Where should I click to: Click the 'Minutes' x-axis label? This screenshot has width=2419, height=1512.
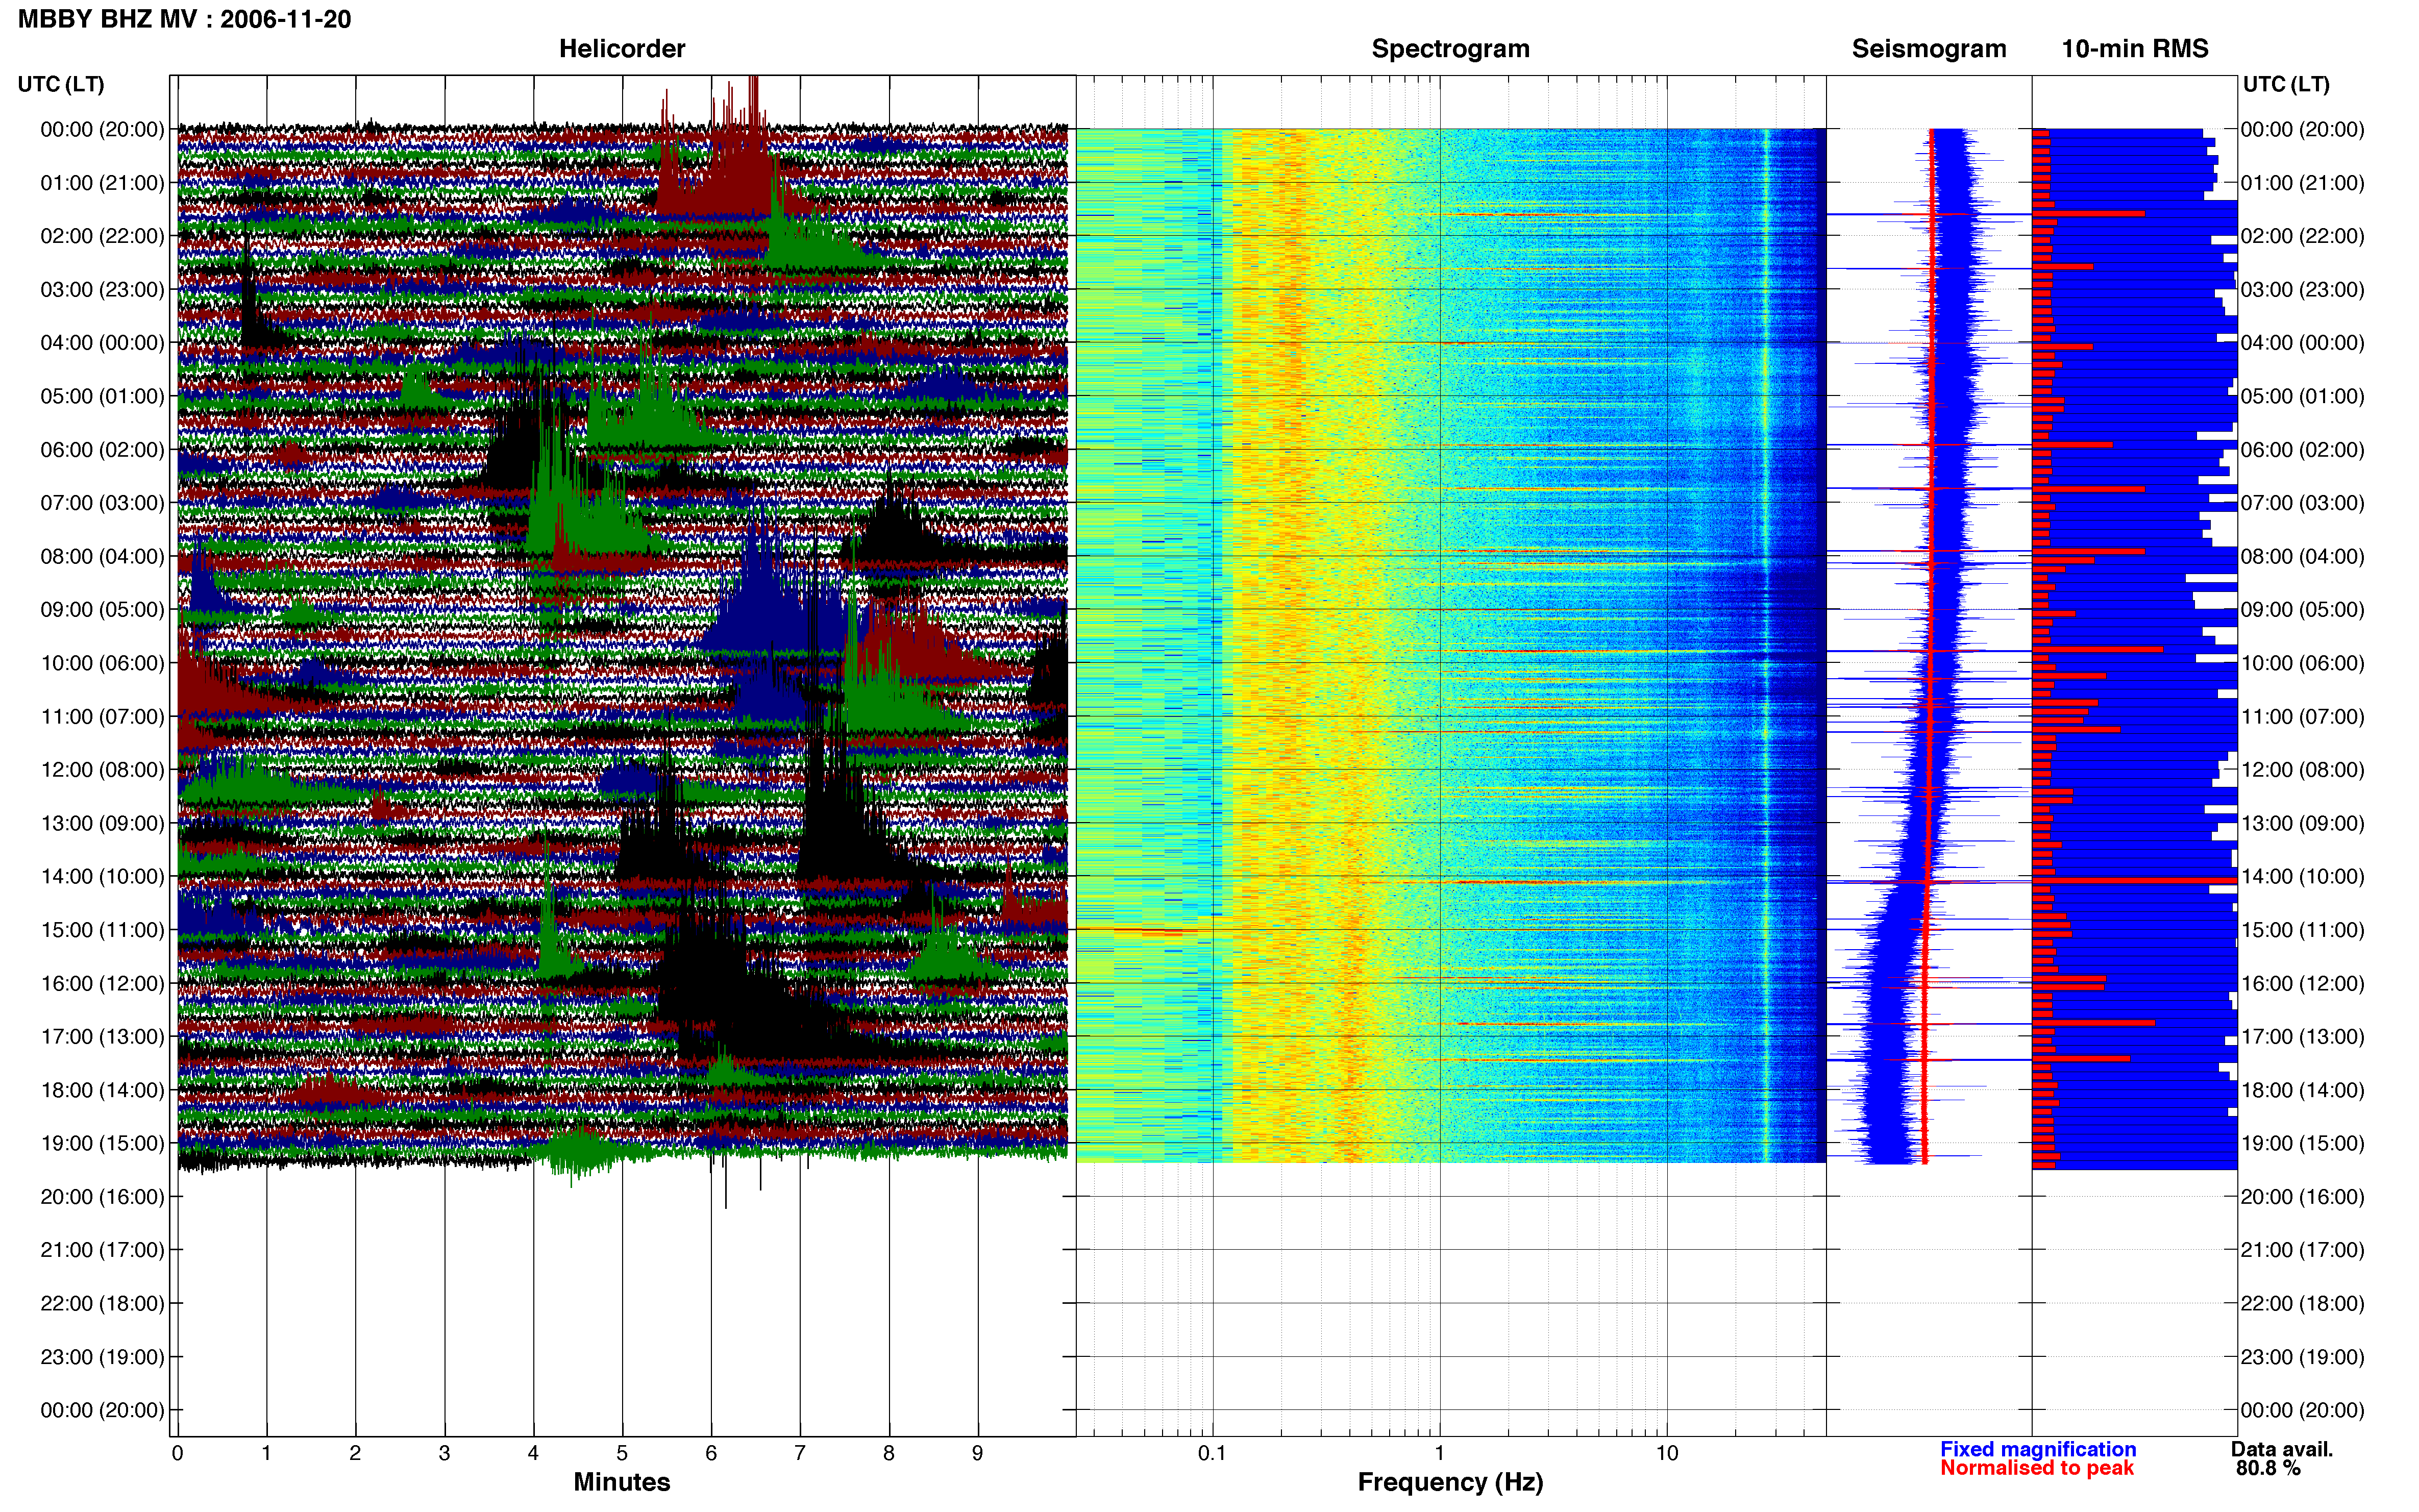point(621,1482)
